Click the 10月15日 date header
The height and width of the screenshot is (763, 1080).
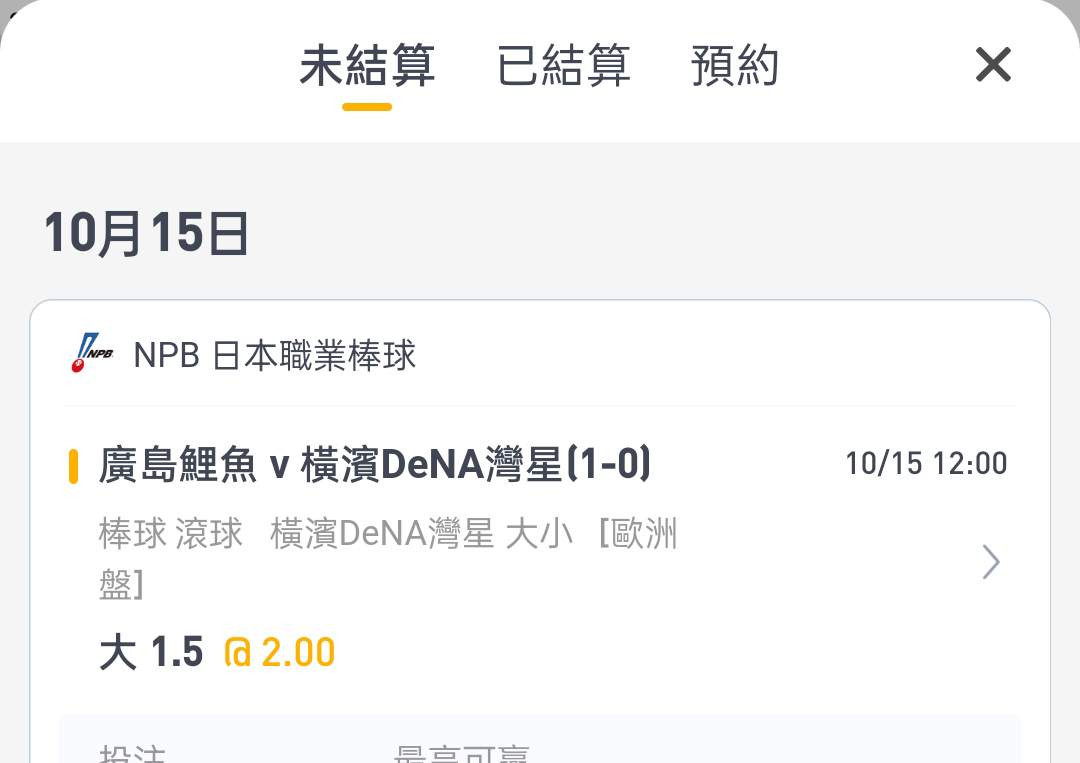click(146, 233)
